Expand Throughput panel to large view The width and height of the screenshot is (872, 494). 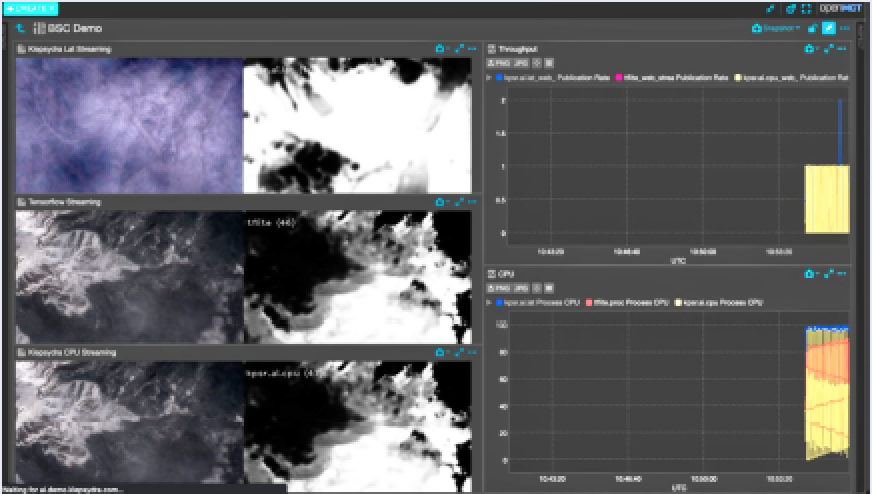point(829,49)
